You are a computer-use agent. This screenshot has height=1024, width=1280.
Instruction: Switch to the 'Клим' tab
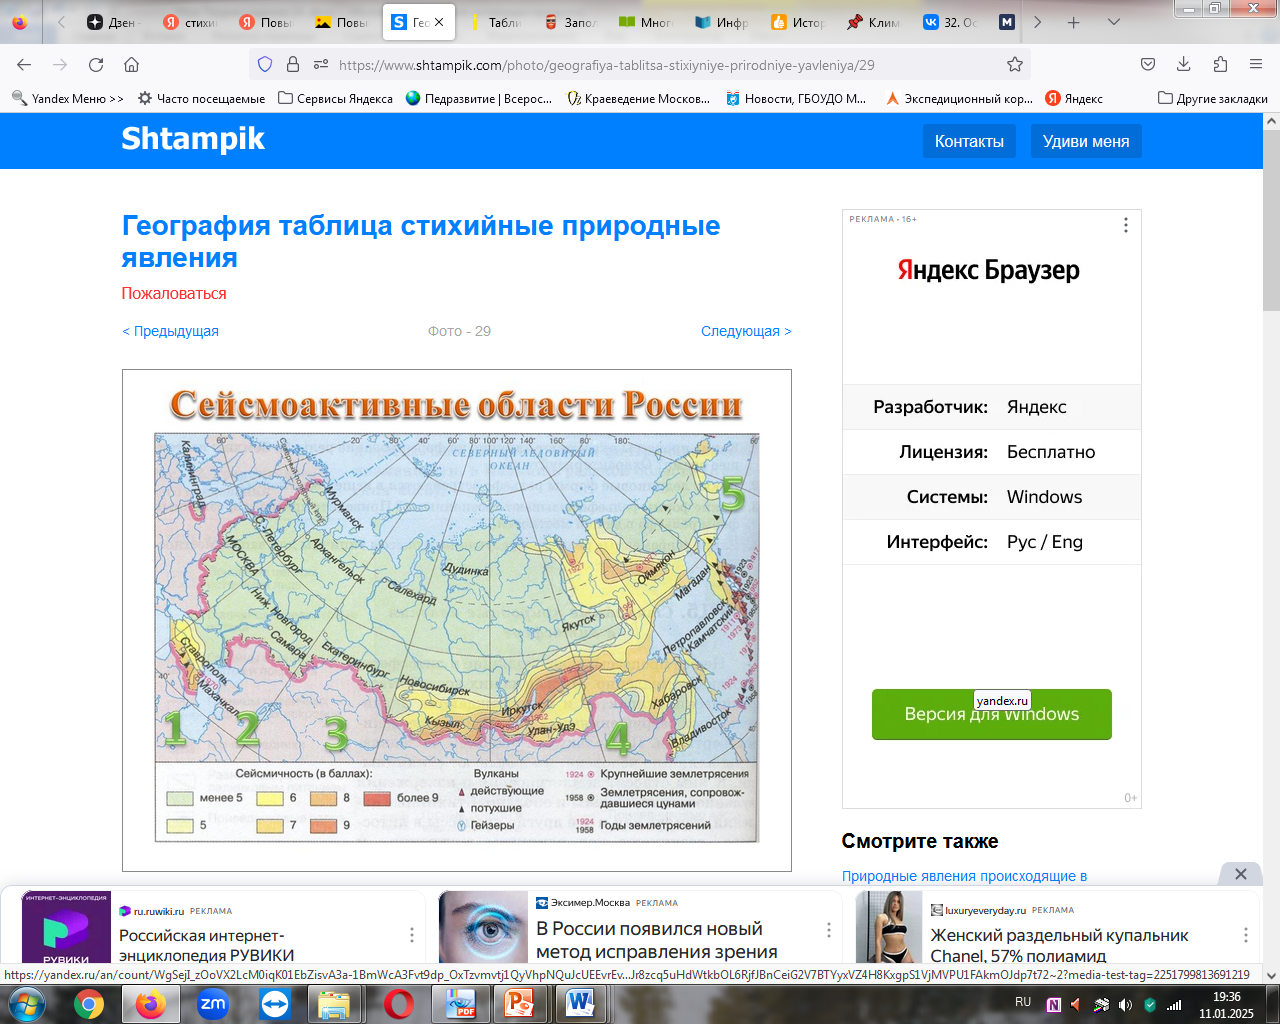(x=875, y=22)
